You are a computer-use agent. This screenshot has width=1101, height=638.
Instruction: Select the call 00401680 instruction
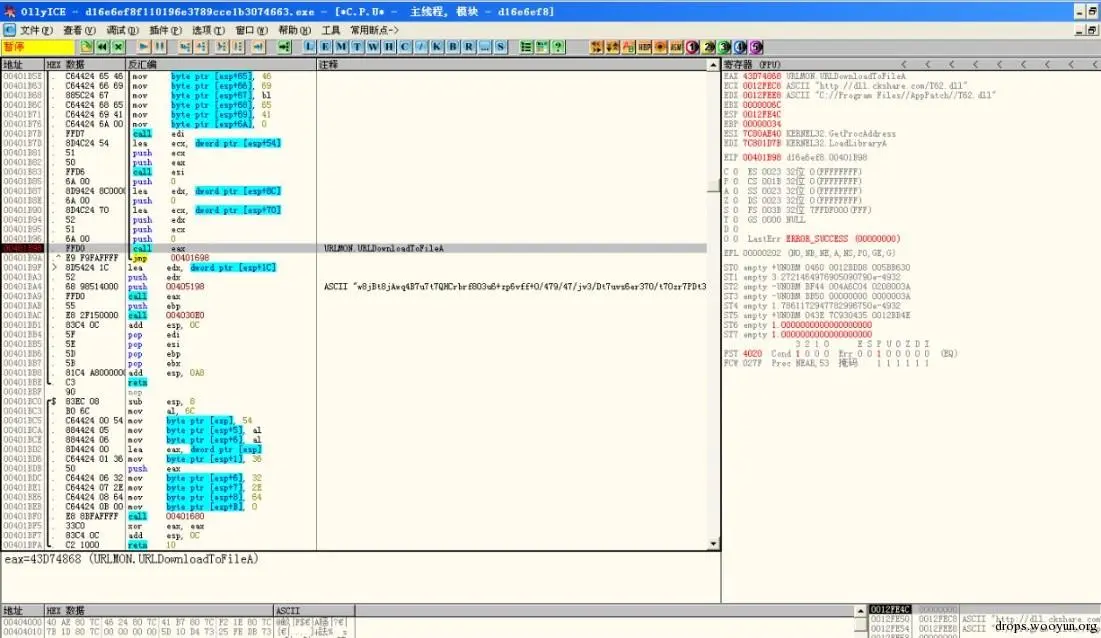(x=168, y=517)
